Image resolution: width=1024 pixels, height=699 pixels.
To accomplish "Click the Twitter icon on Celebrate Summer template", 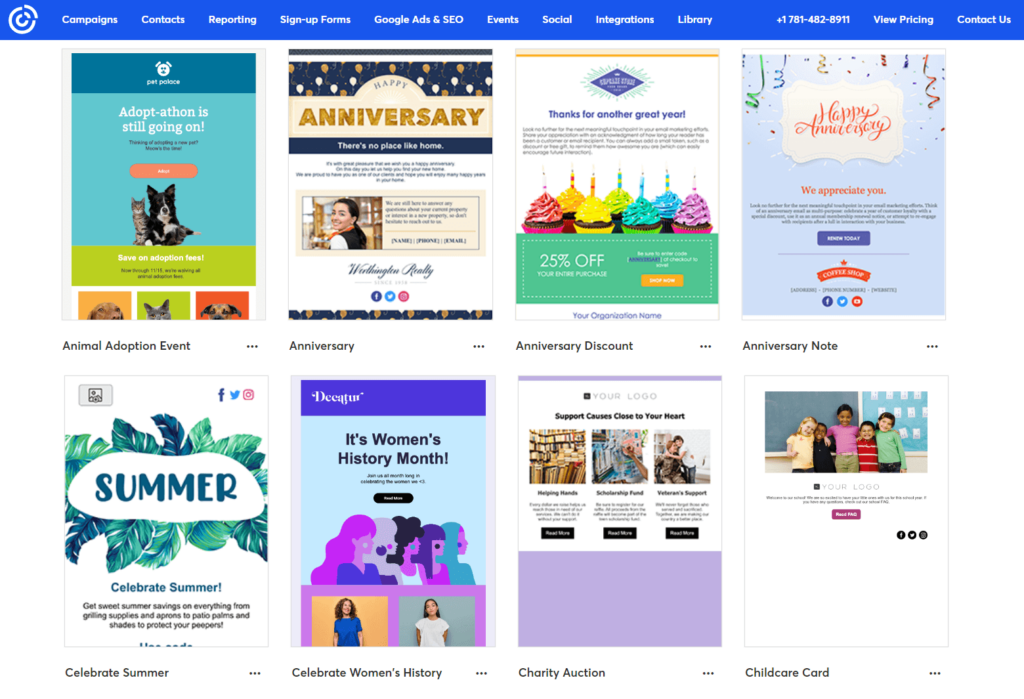I will pos(234,394).
